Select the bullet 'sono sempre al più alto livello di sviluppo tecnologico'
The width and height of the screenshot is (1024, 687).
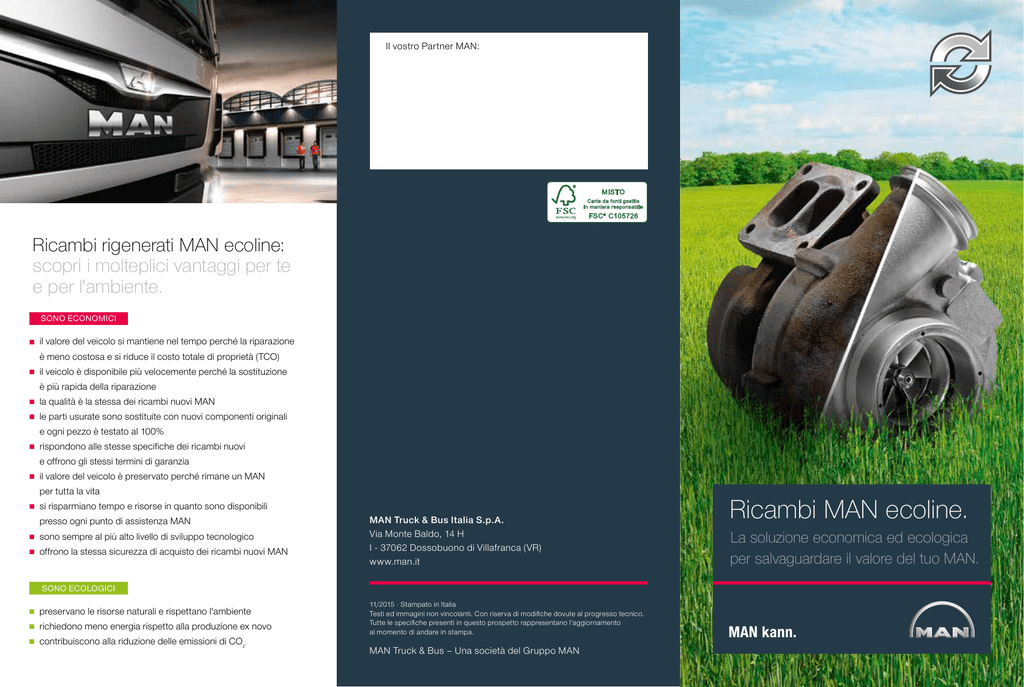pyautogui.click(x=146, y=537)
